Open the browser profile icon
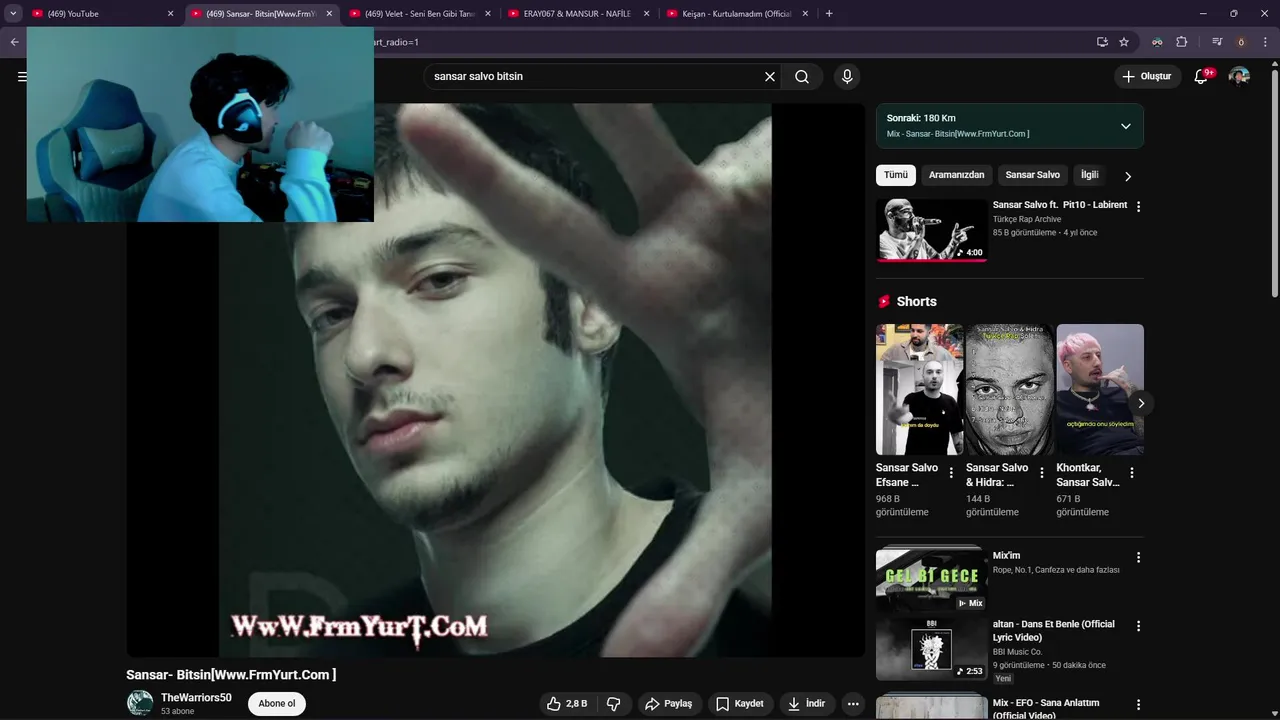The height and width of the screenshot is (720, 1280). 1241,42
